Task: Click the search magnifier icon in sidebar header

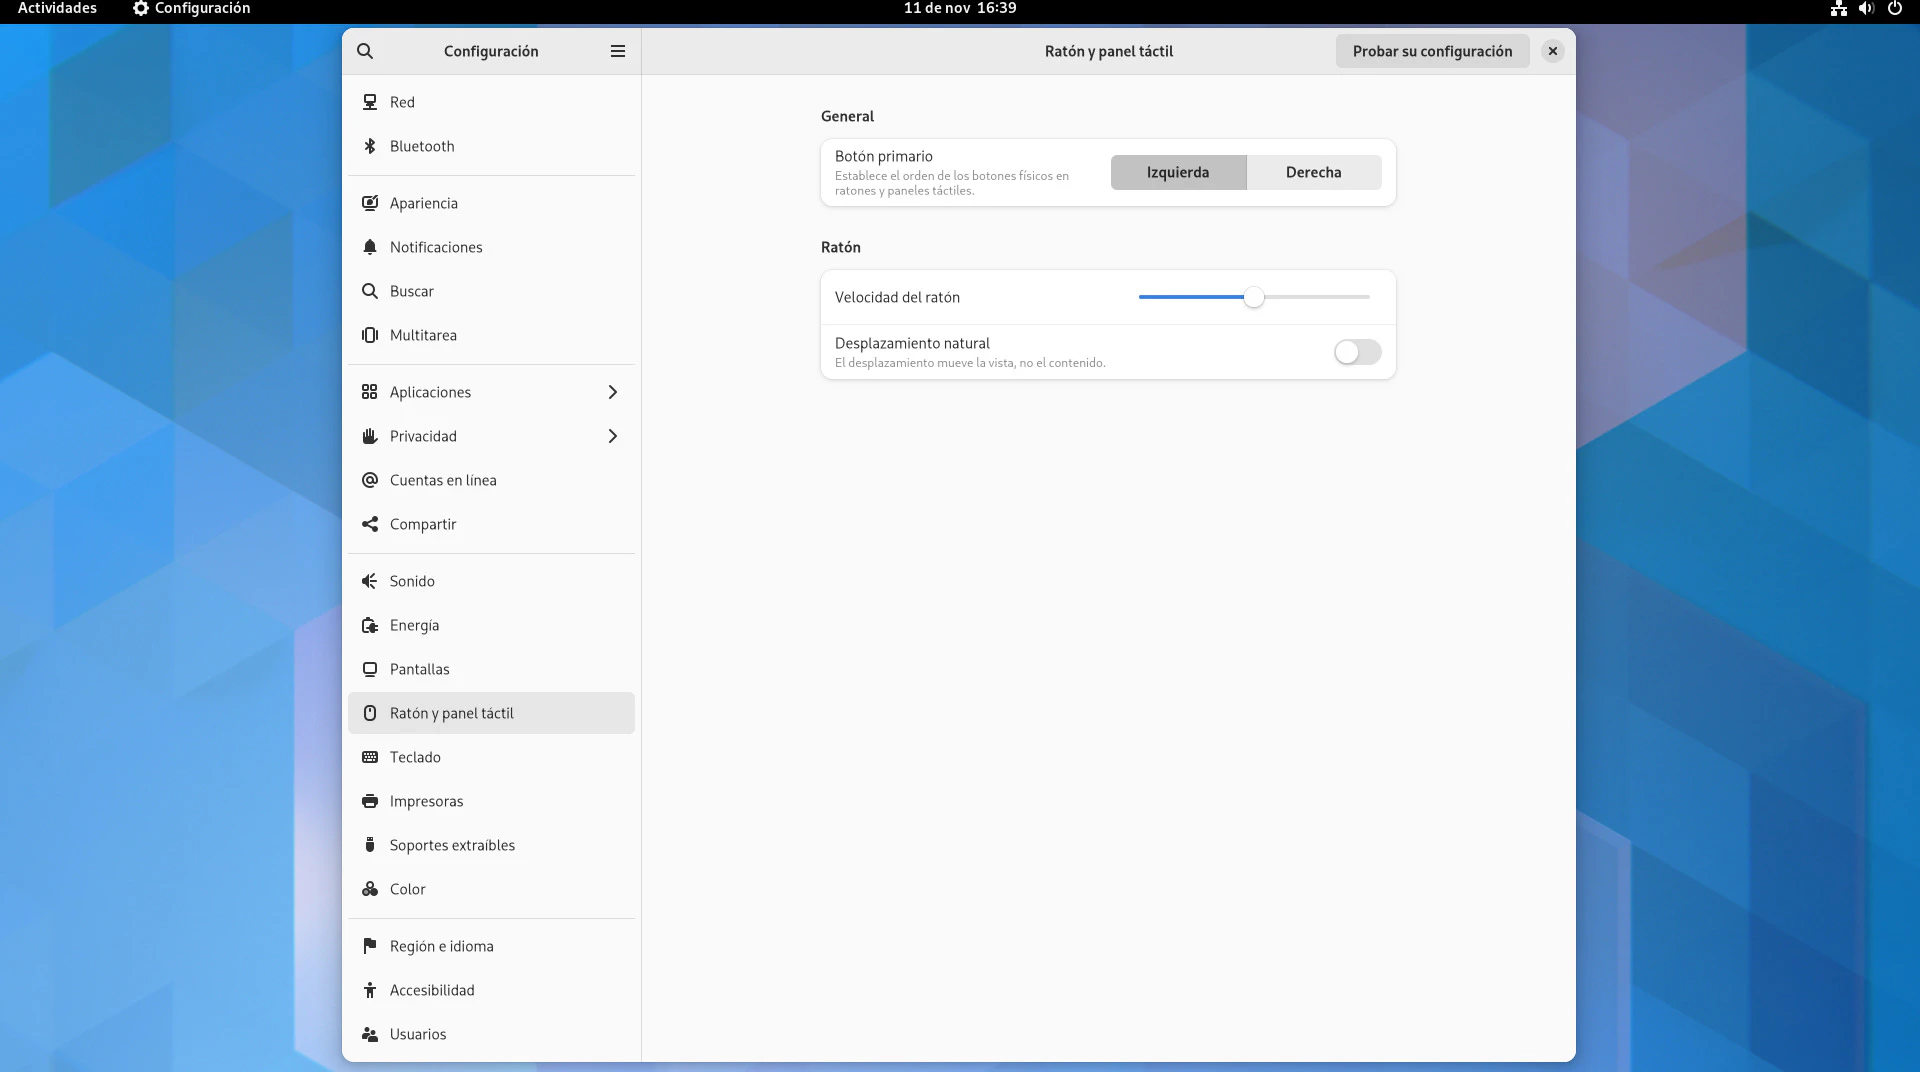Action: click(x=365, y=51)
